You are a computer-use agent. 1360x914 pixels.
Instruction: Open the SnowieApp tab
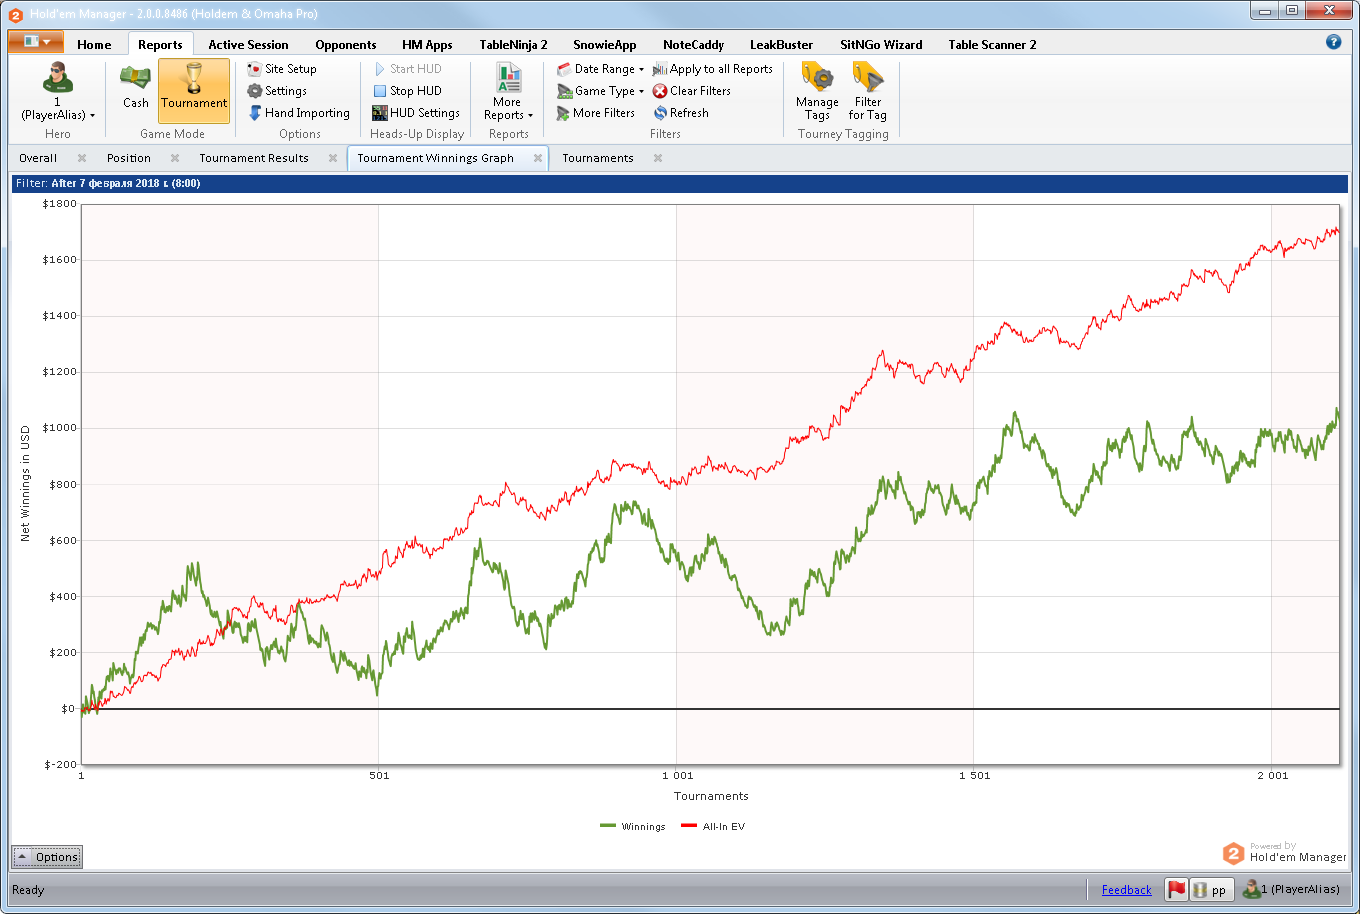pyautogui.click(x=605, y=44)
